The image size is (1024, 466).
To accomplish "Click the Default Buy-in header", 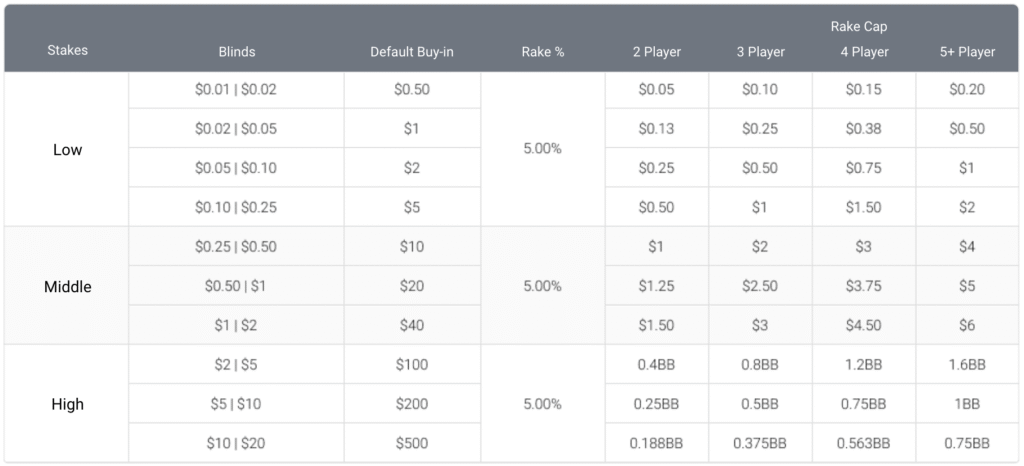I will click(412, 52).
